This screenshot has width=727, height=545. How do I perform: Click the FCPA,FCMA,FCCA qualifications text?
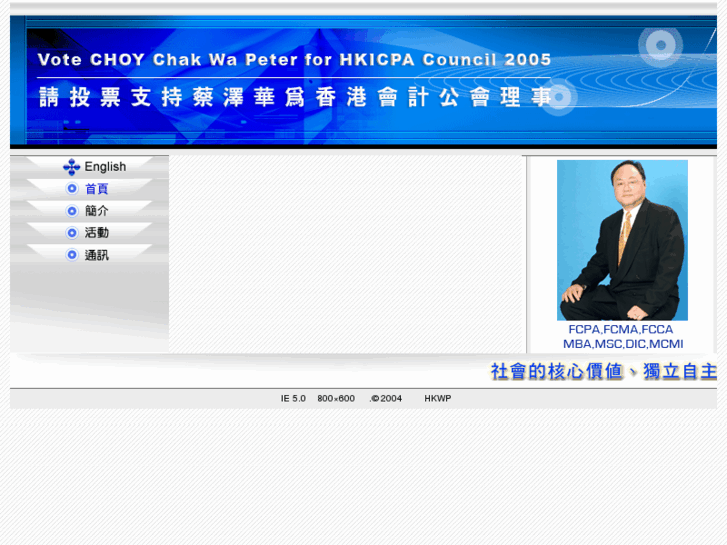point(621,329)
